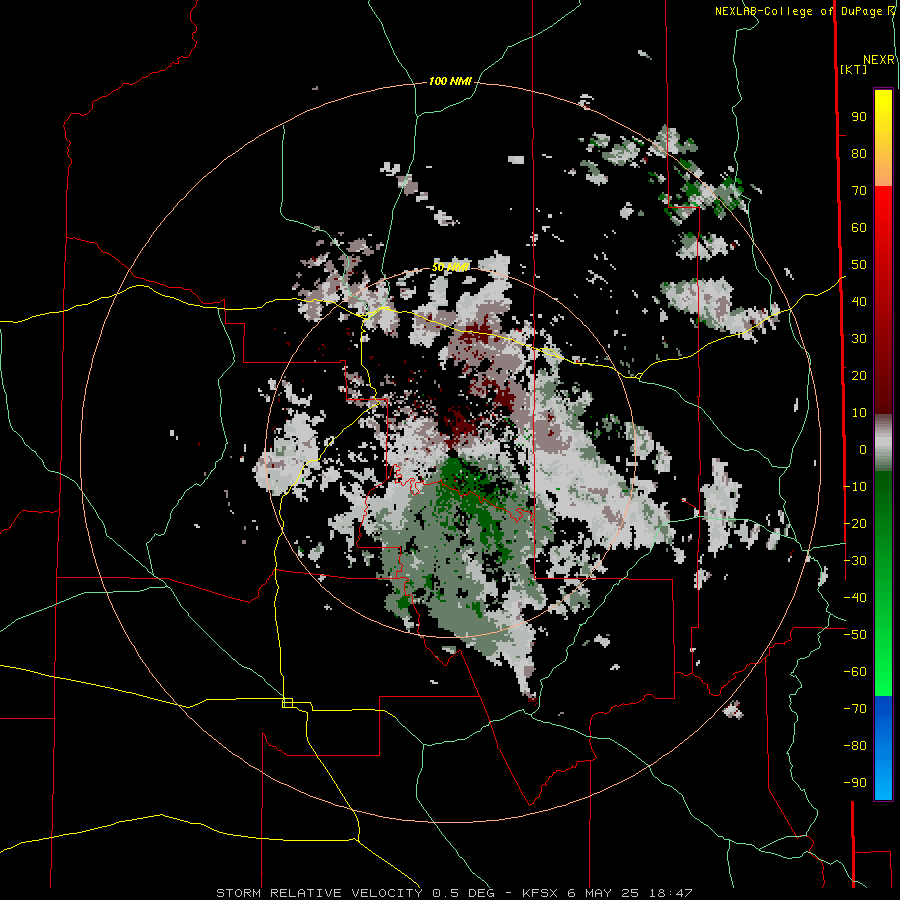Select the -20 value on velocity scale
Image resolution: width=900 pixels, height=900 pixels.
[x=855, y=523]
